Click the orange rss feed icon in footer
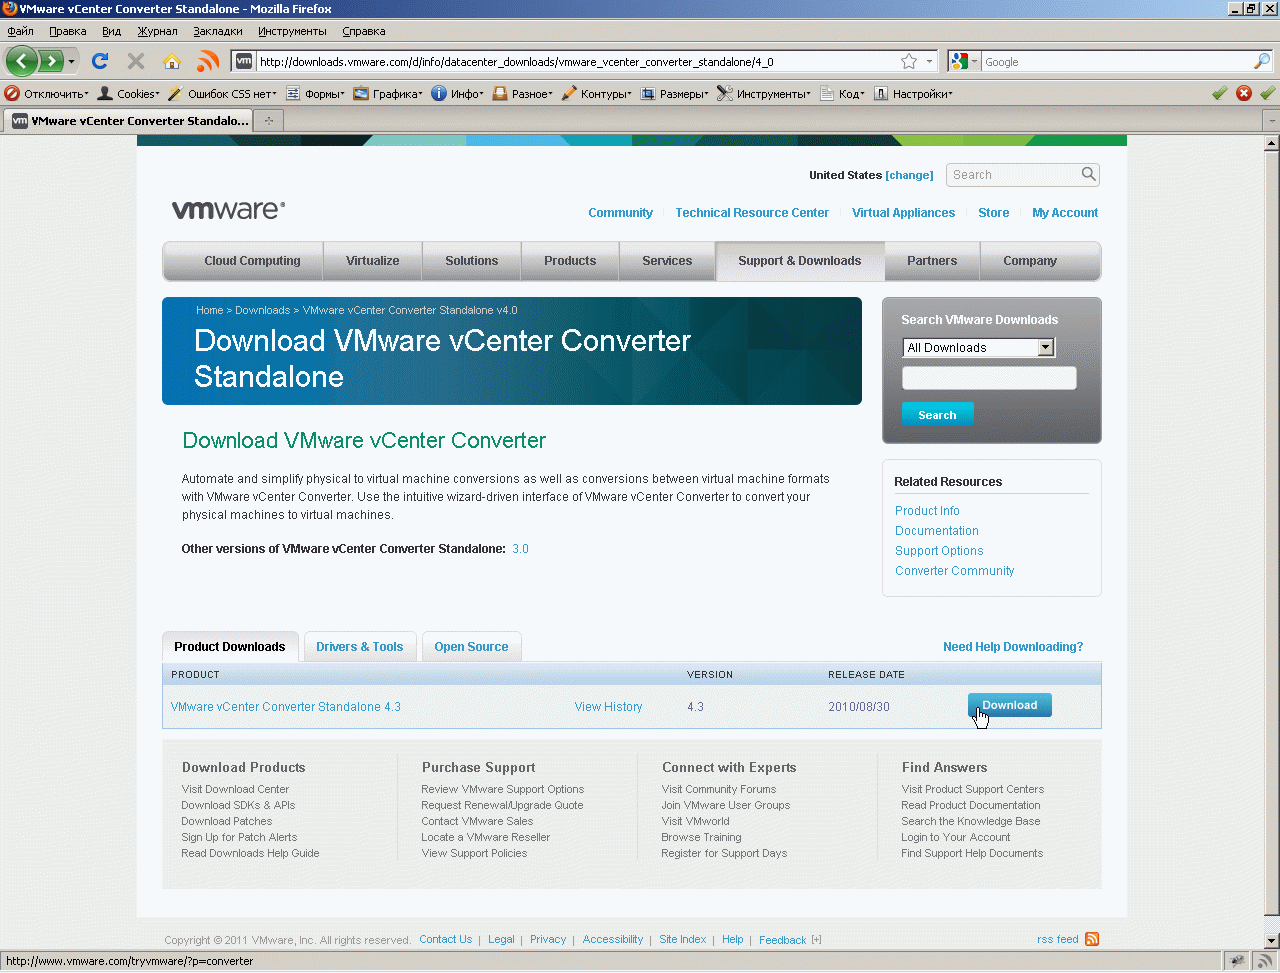1280x973 pixels. 1092,939
